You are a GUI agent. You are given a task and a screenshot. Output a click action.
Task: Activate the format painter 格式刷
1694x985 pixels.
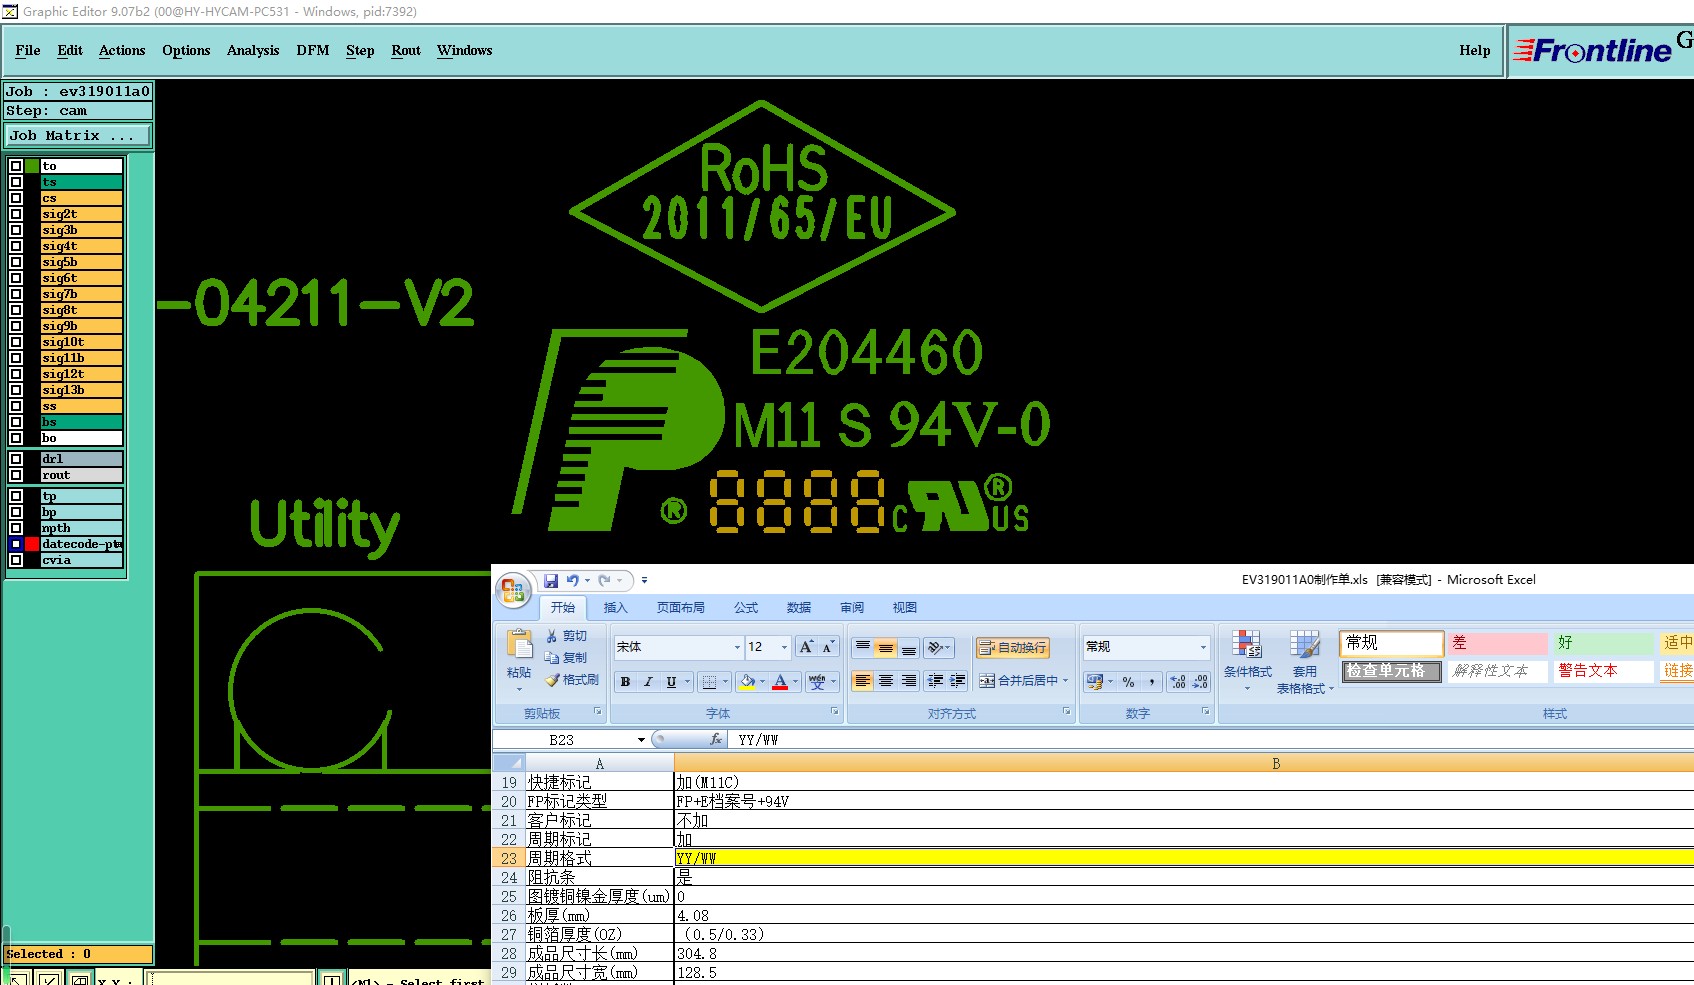(x=572, y=680)
